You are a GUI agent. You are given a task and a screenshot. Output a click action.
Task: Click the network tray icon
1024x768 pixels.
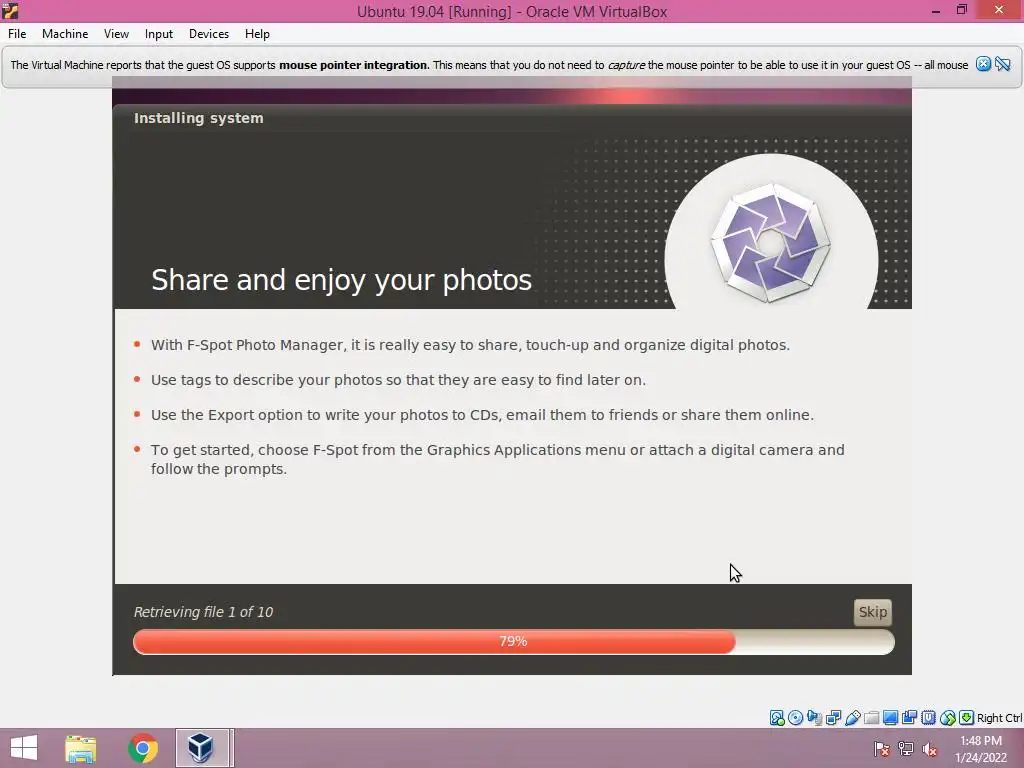click(x=906, y=749)
